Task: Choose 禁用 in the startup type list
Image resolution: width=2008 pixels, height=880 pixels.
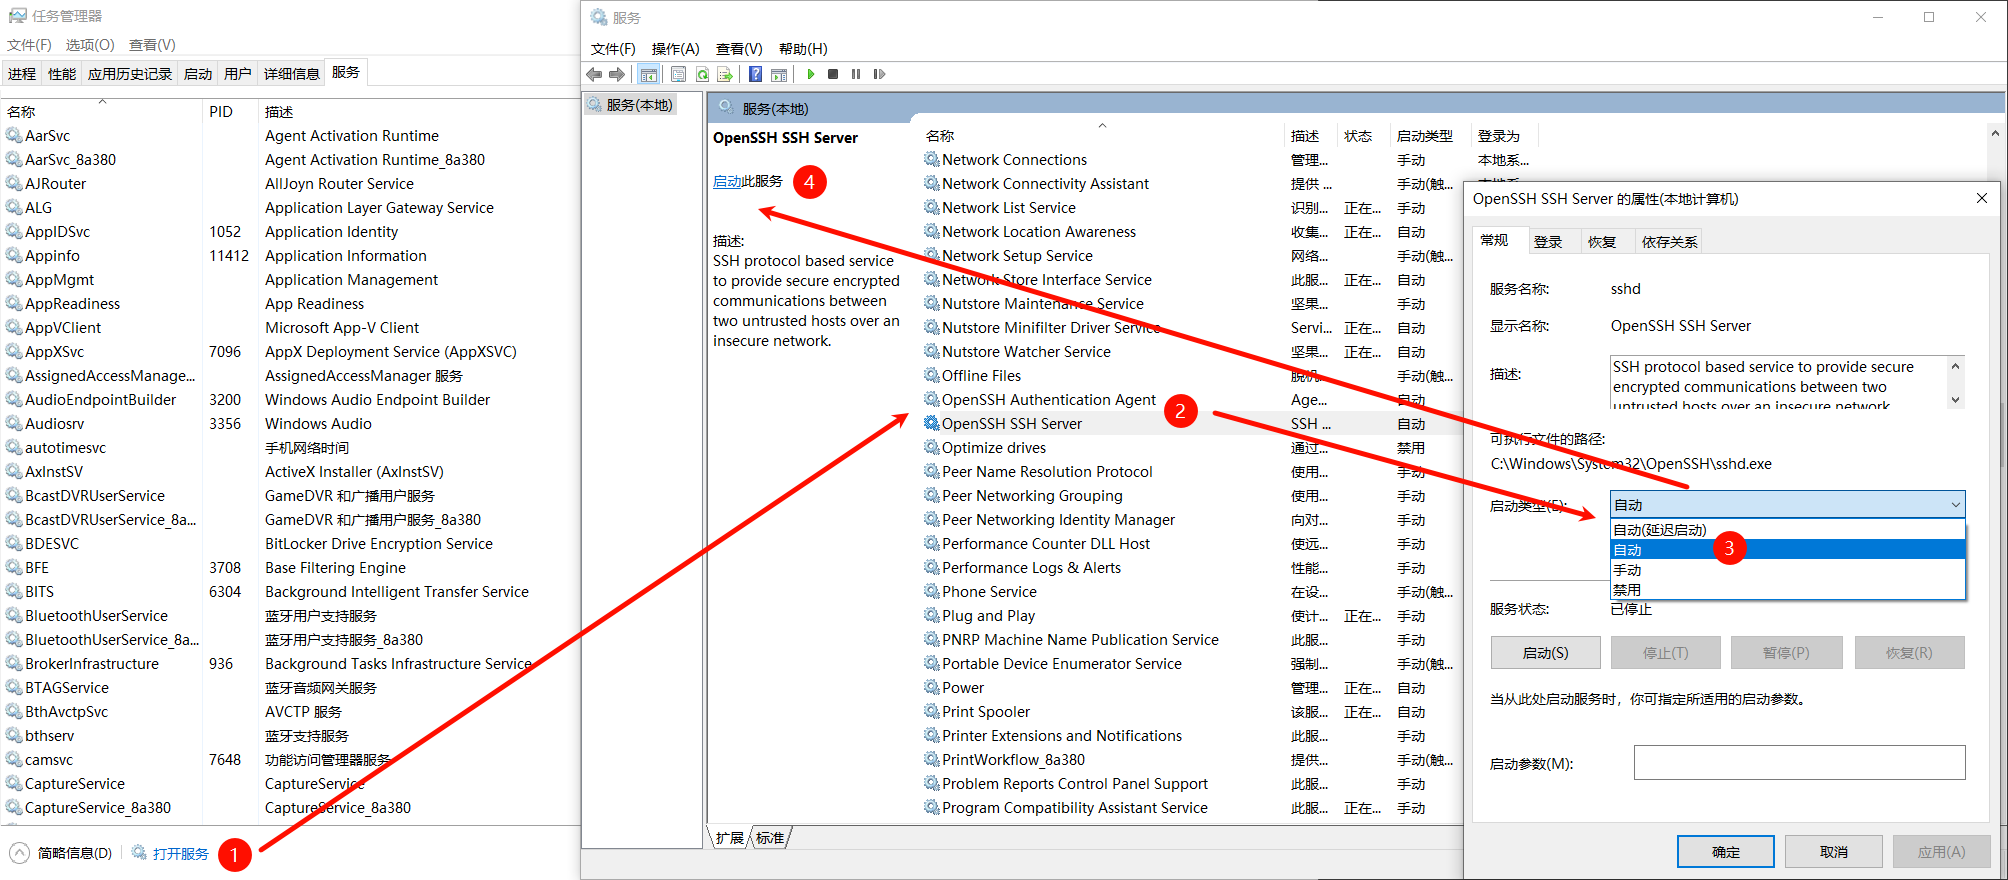Action: click(1627, 590)
